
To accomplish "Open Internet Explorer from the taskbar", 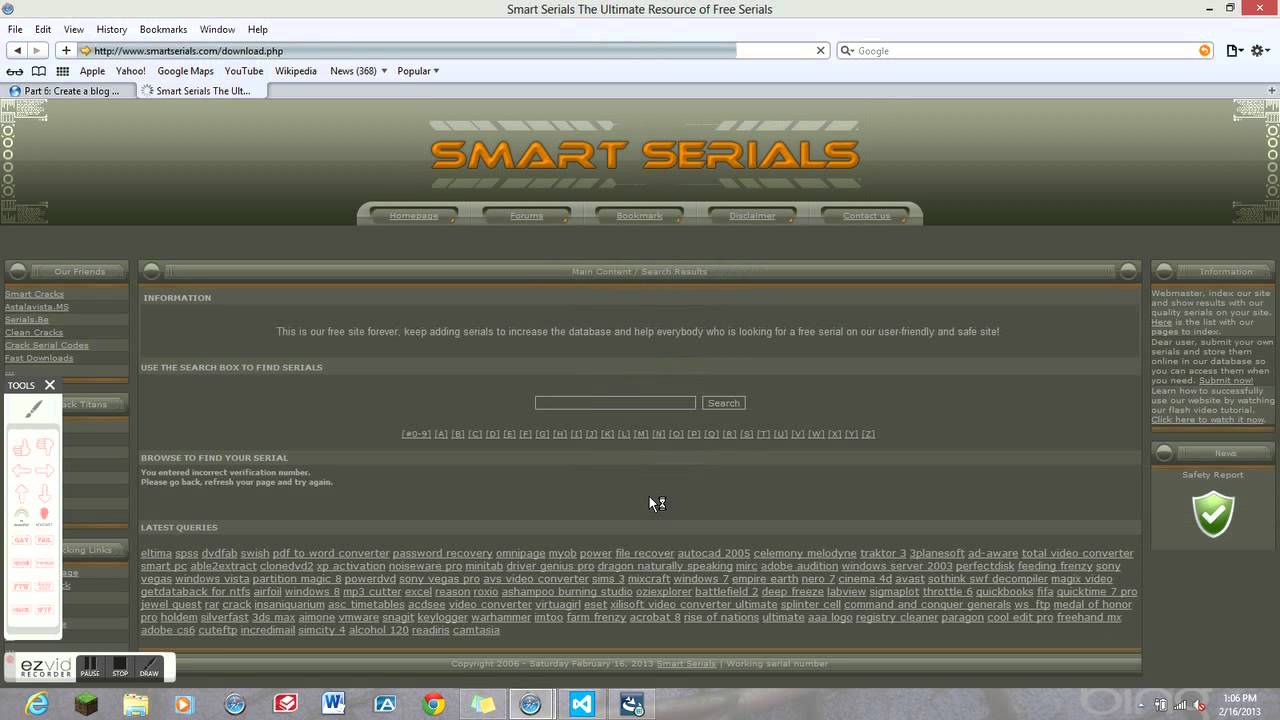I will 37,704.
